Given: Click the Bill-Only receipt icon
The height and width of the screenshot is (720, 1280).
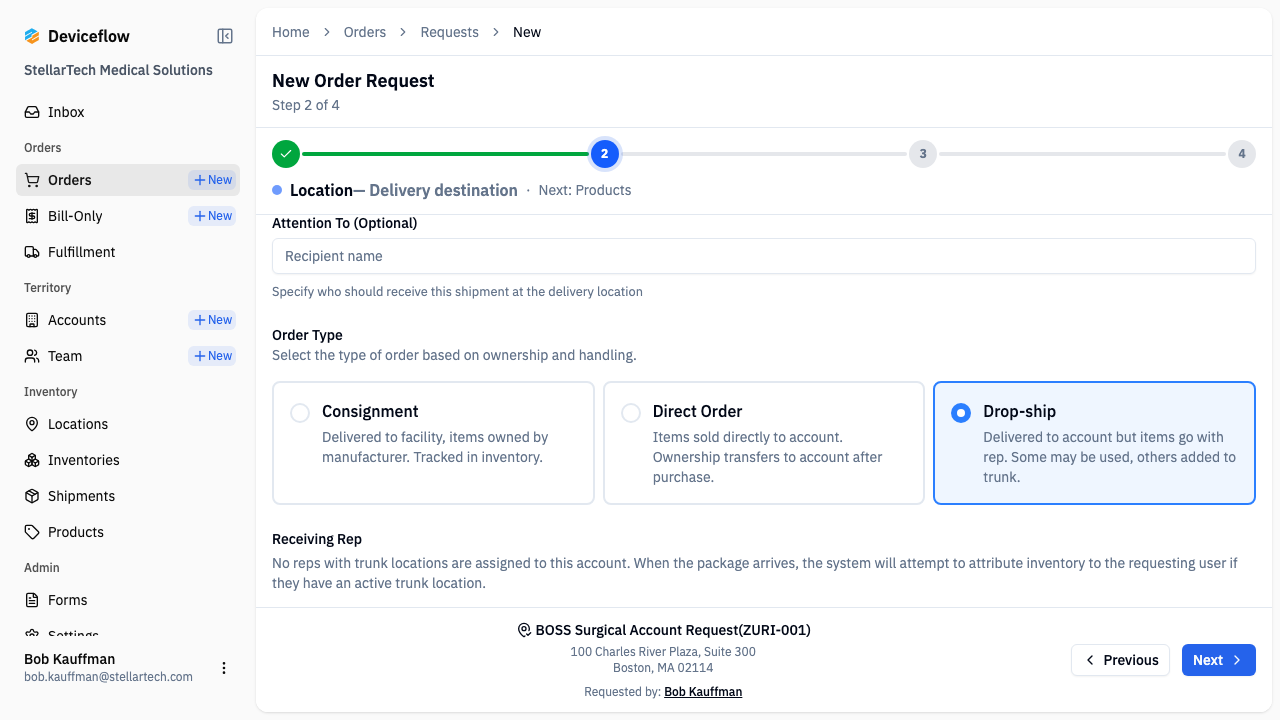Looking at the screenshot, I should (x=32, y=216).
